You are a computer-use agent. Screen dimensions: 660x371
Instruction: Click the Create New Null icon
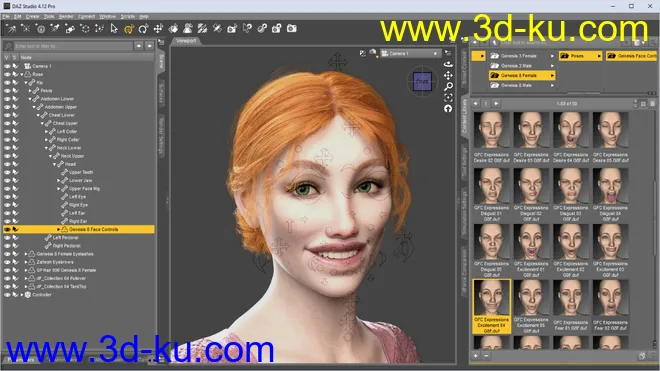pyautogui.click(x=85, y=29)
